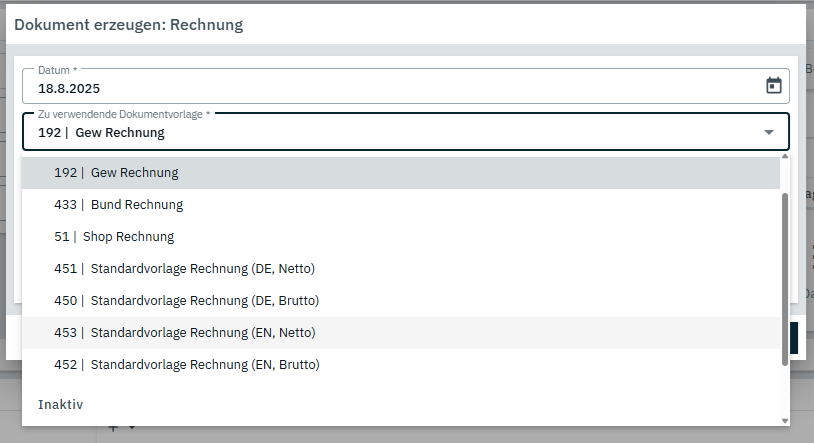Viewport: 814px width, 443px height.
Task: Open the calendar date picker icon
Action: [773, 86]
